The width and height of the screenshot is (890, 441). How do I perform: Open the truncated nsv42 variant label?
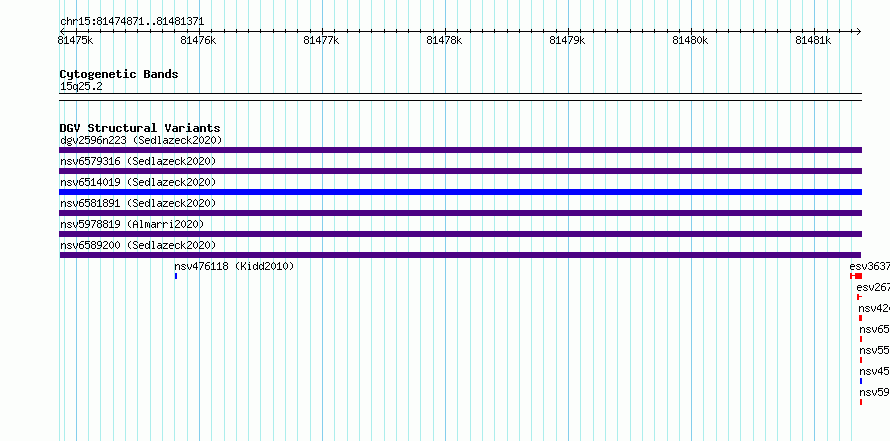coord(874,308)
